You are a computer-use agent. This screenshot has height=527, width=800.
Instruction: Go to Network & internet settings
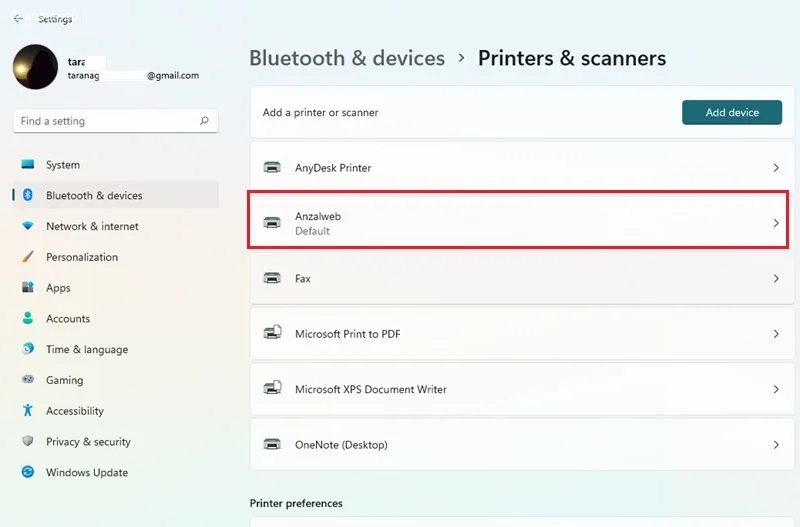[116, 226]
